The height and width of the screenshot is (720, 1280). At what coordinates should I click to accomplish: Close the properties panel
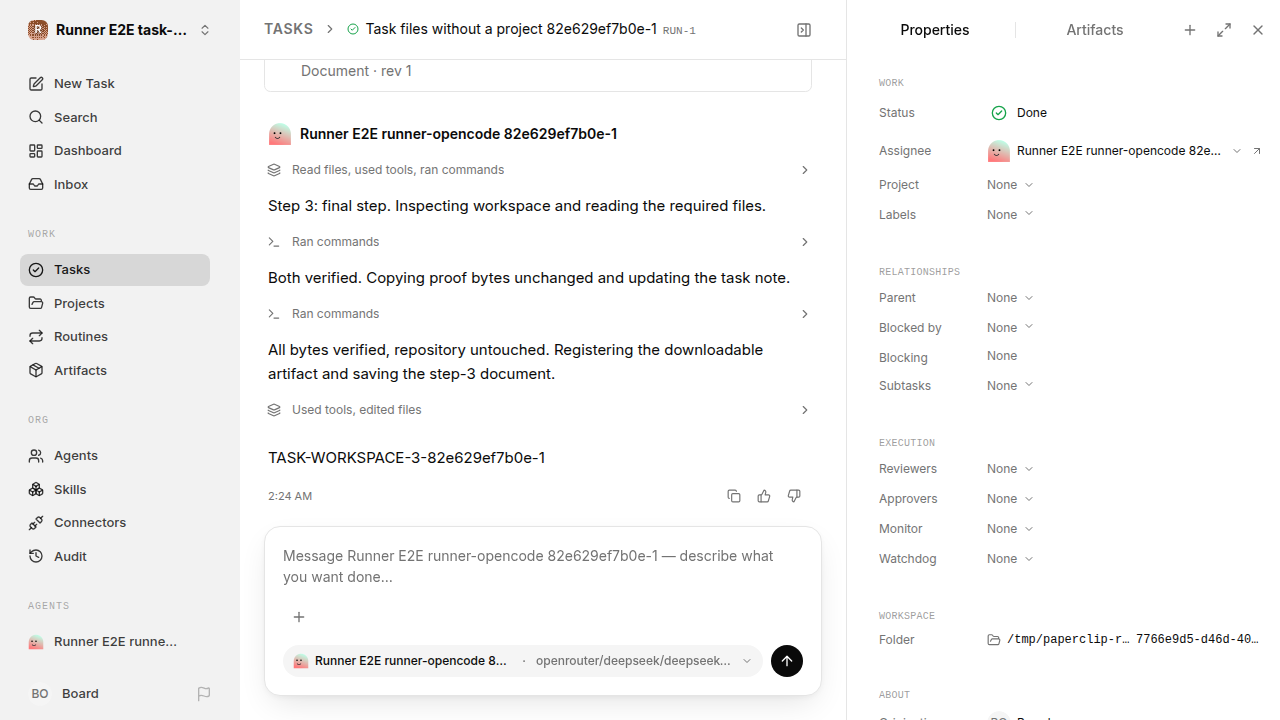1258,30
